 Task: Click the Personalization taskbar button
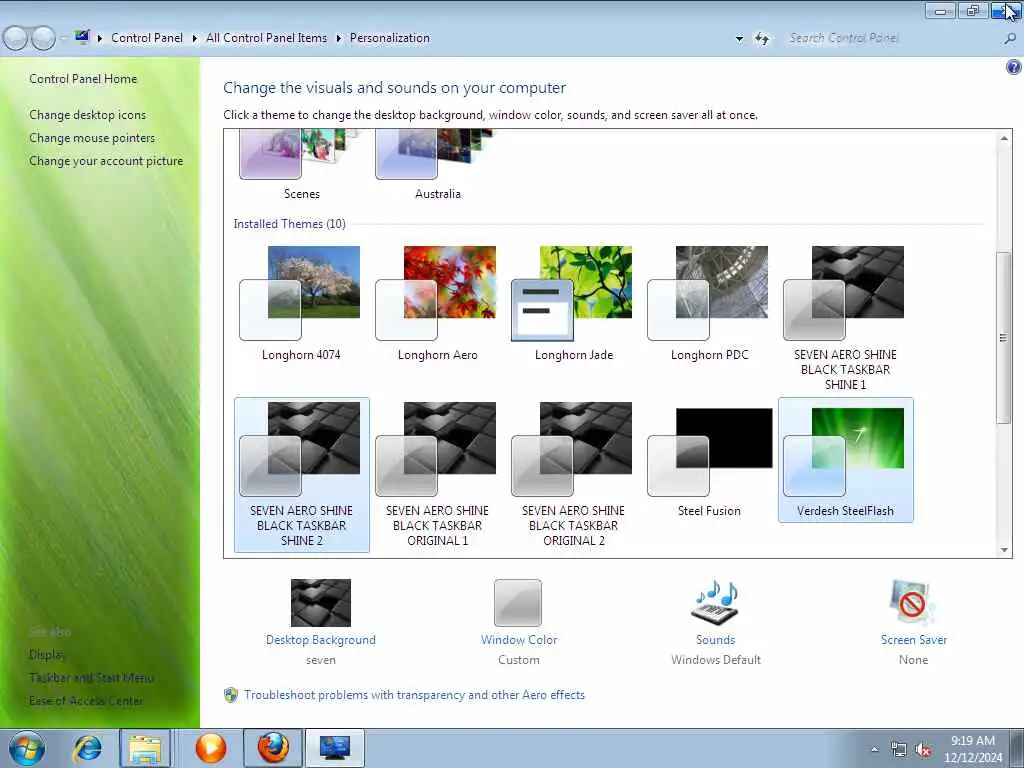click(x=334, y=748)
